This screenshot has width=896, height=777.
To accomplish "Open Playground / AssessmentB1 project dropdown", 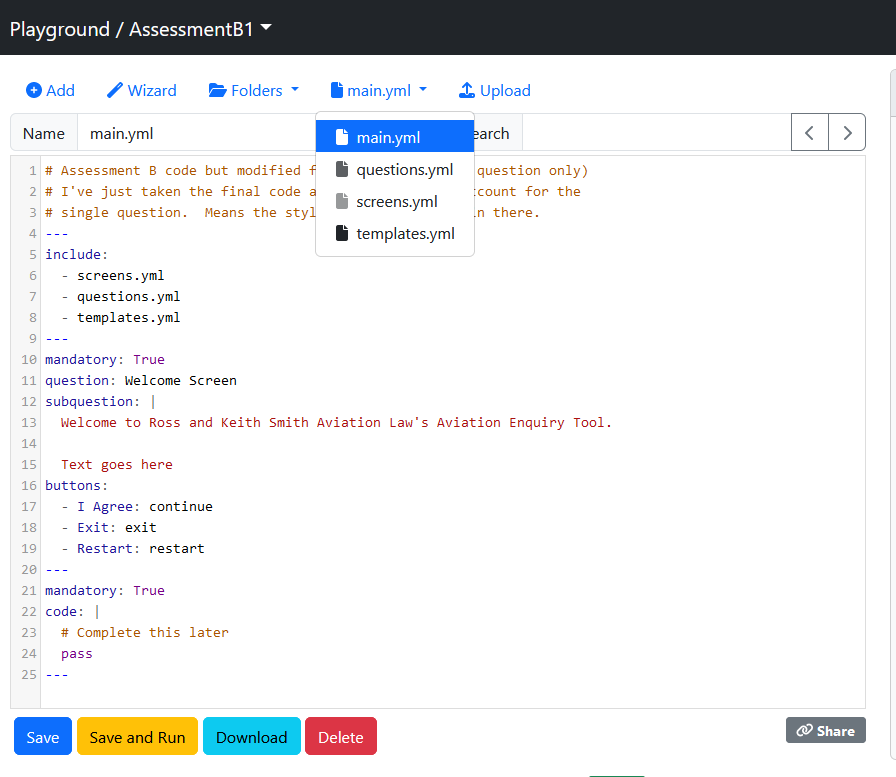I will pos(141,29).
